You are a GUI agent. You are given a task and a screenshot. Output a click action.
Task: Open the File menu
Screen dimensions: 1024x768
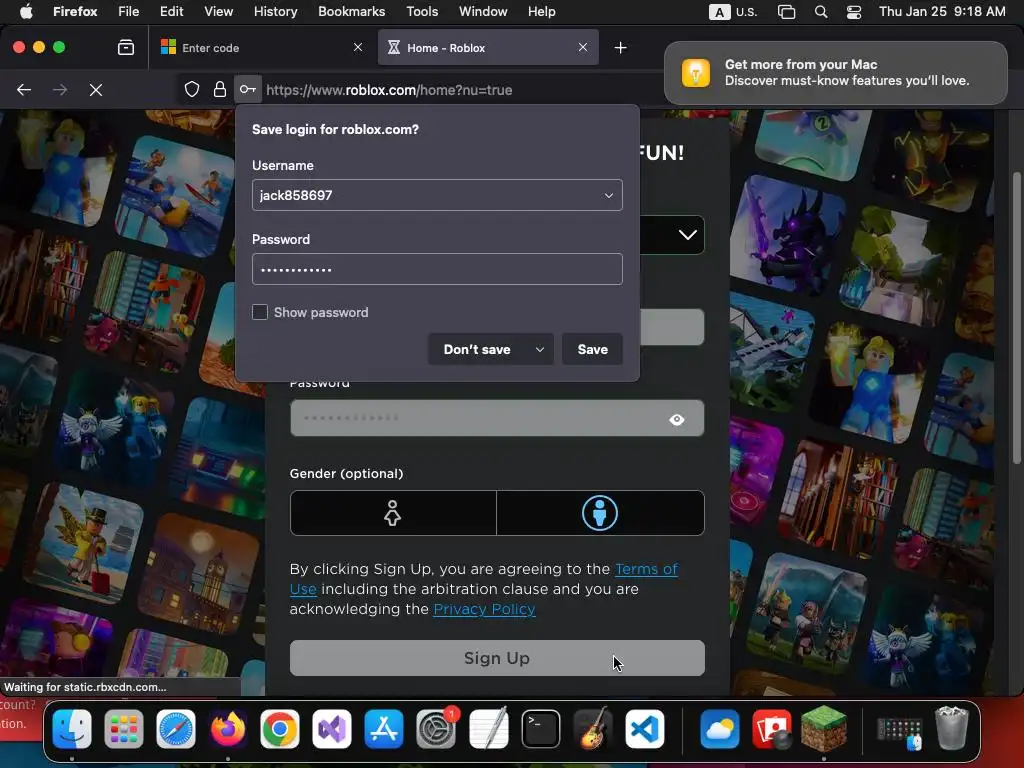pyautogui.click(x=129, y=11)
